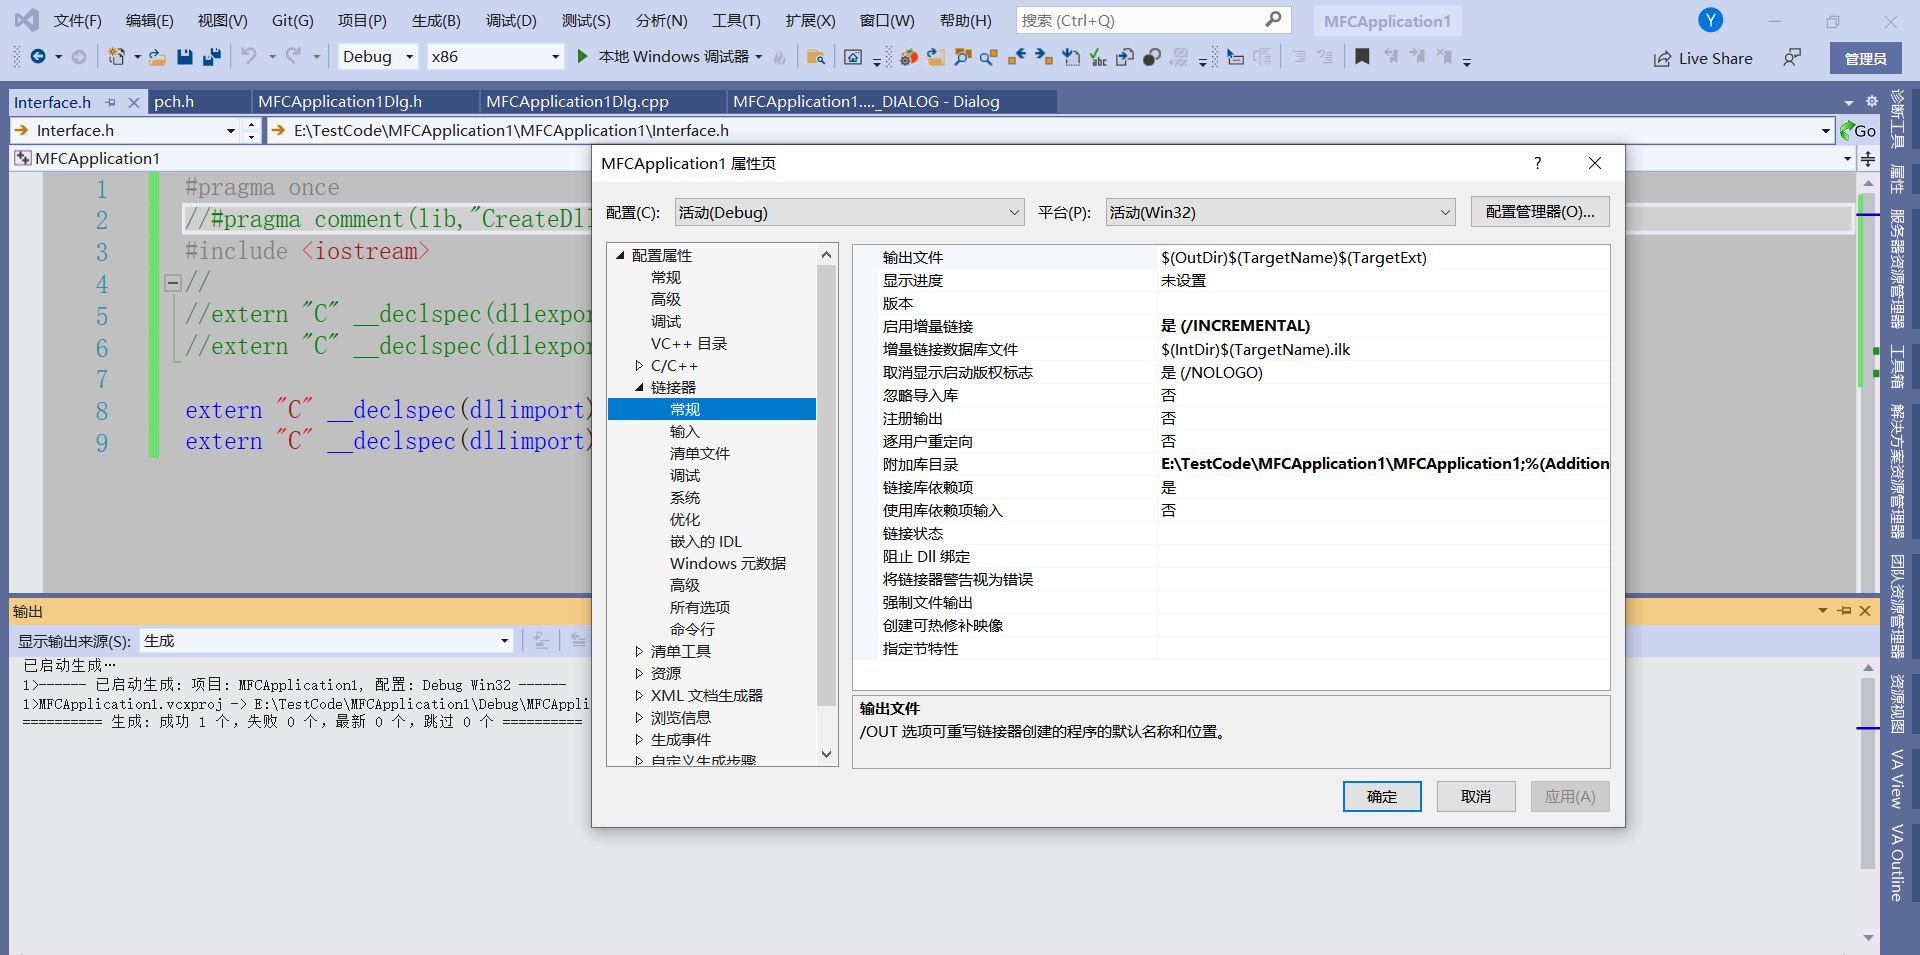Expand the C/C++ node in the property tree
The width and height of the screenshot is (1920, 955).
(639, 366)
